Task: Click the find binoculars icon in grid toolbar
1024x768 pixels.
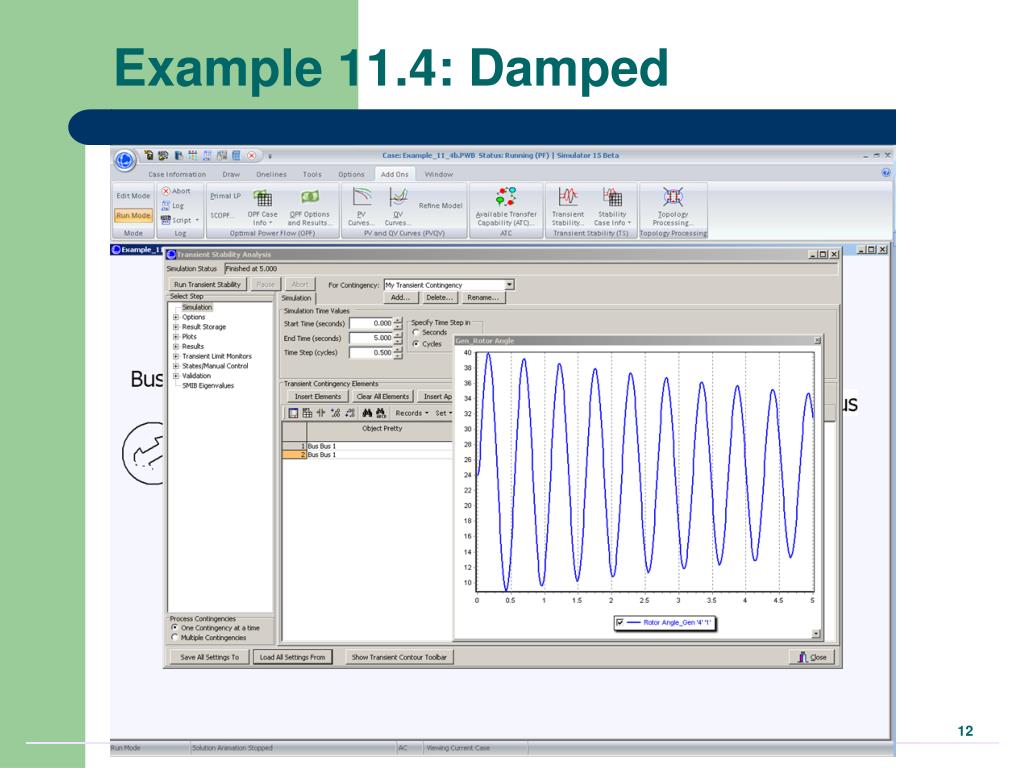Action: [x=367, y=413]
